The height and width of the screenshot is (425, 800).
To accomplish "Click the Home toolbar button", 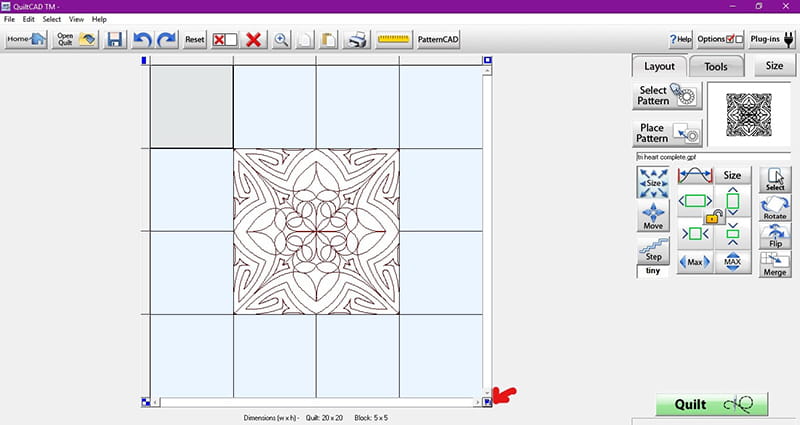I will 25,40.
